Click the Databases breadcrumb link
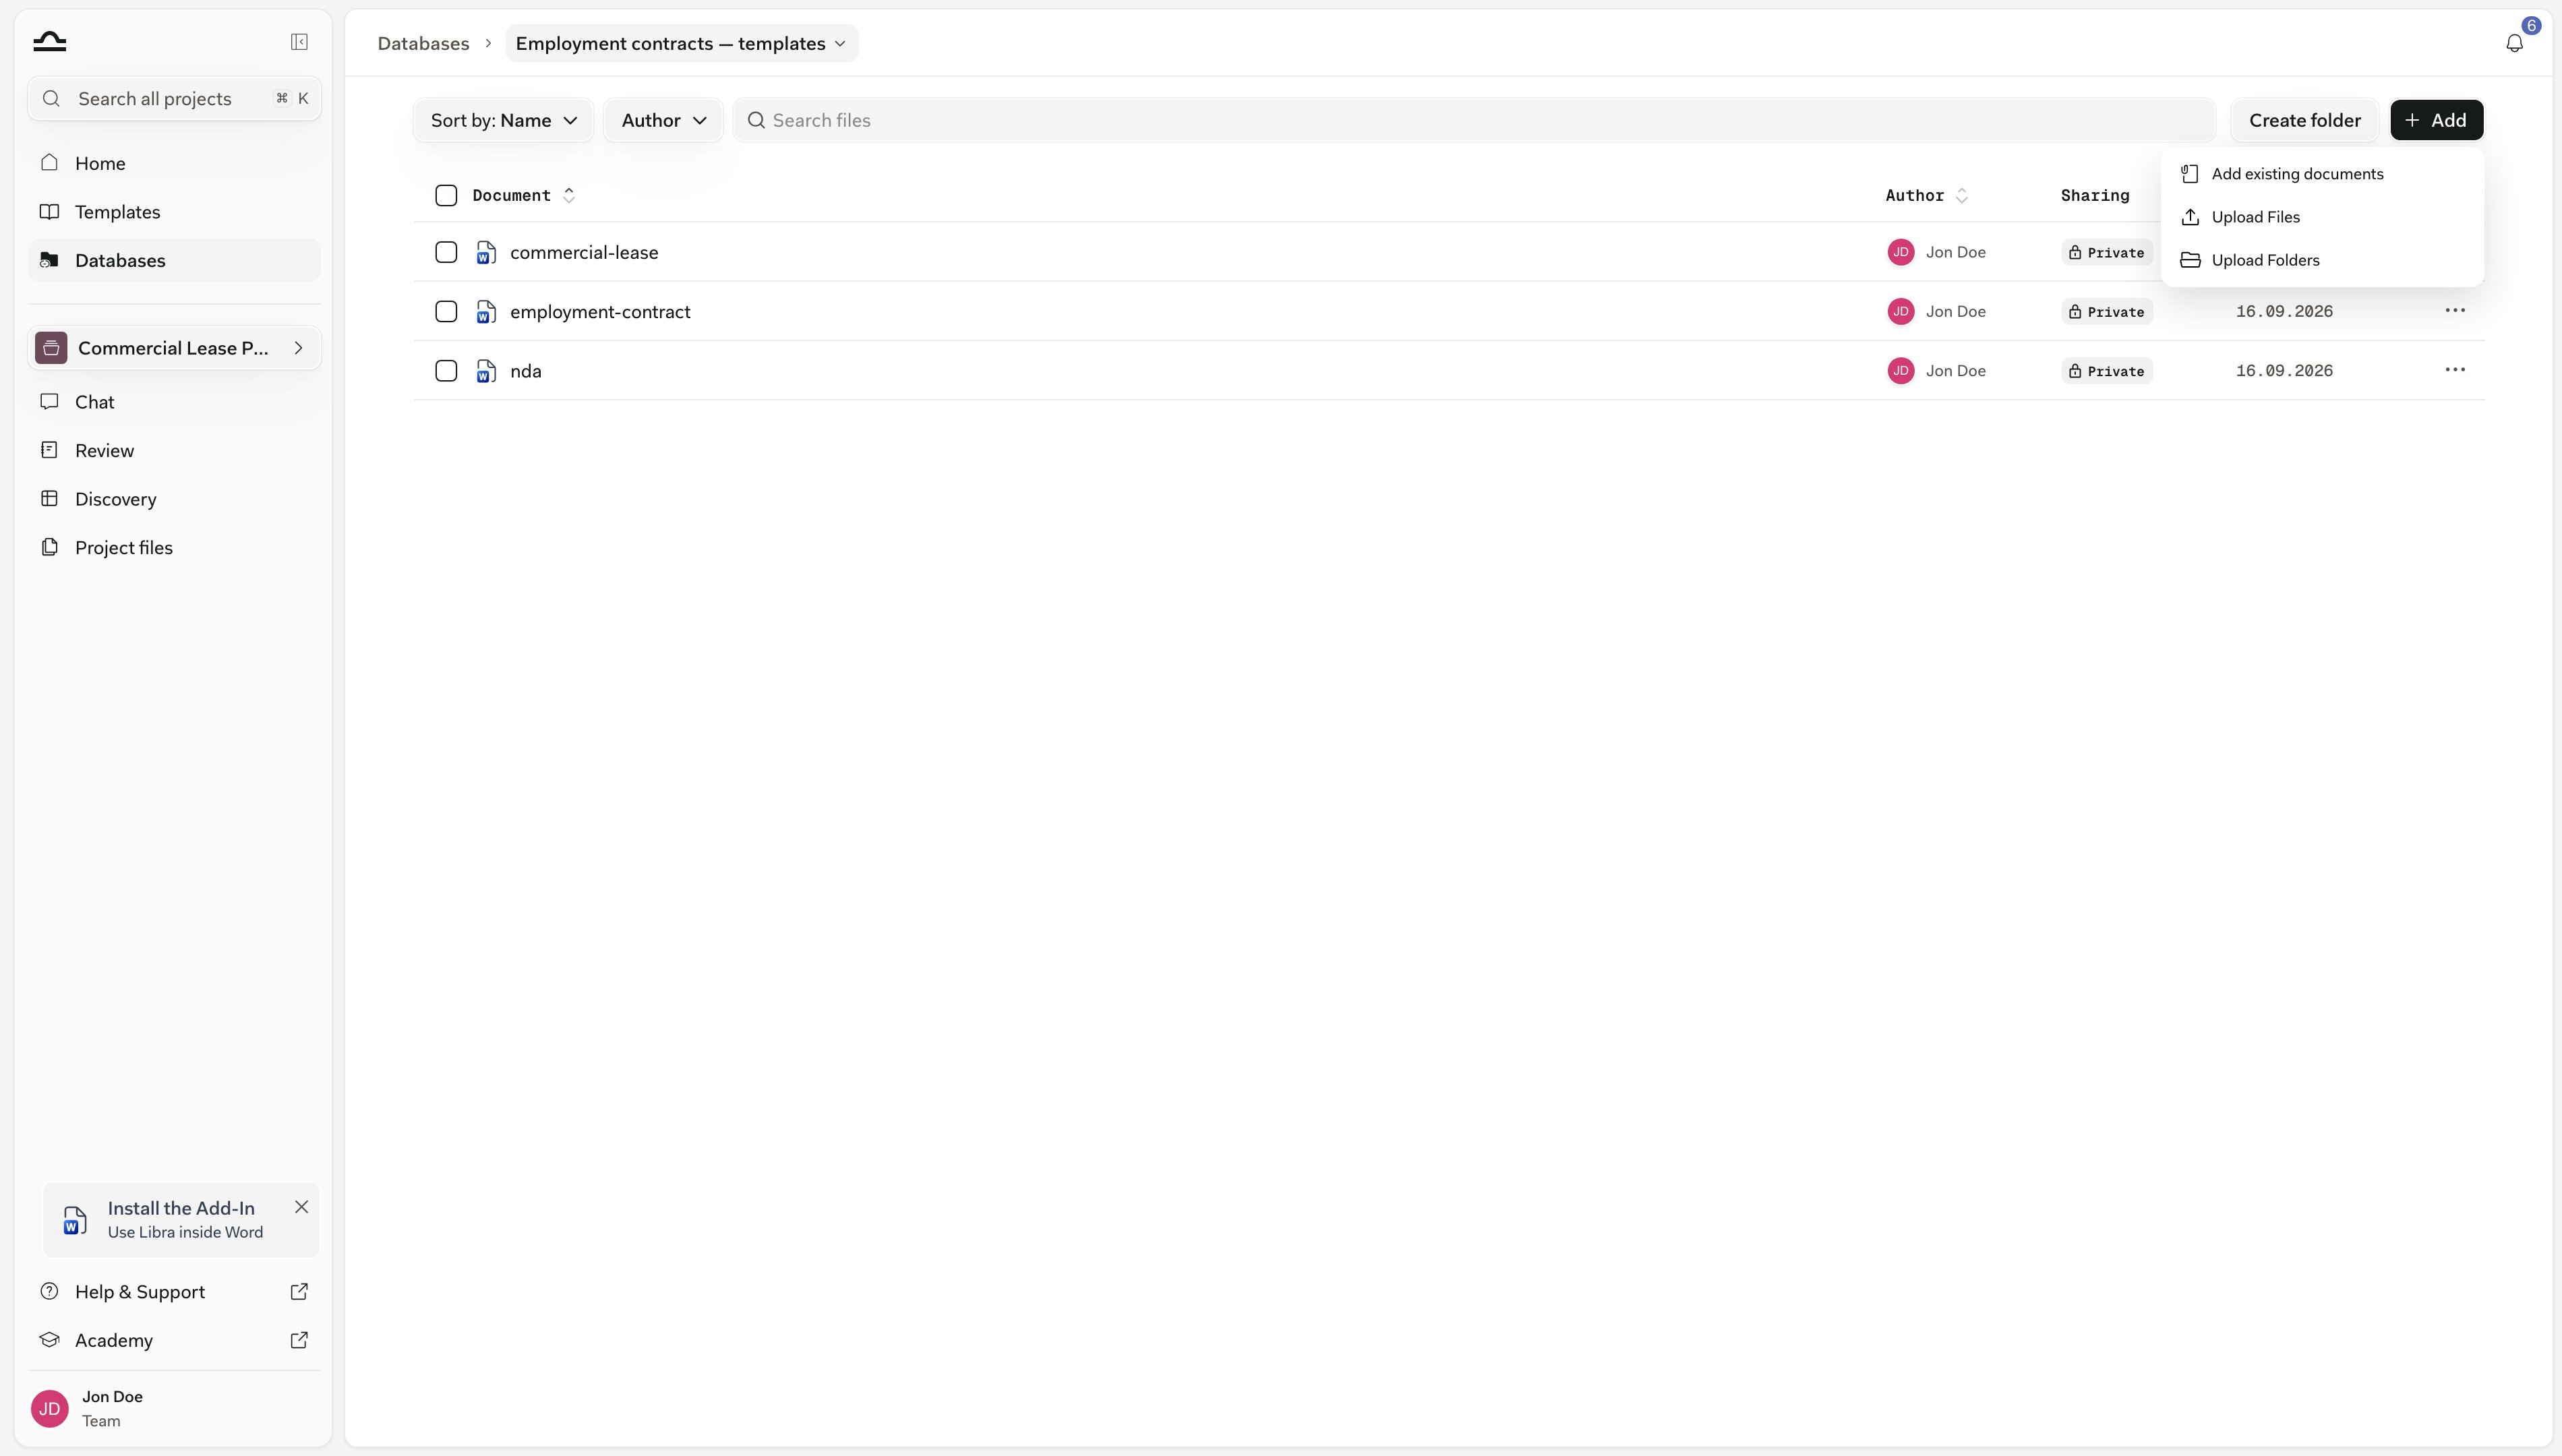The height and width of the screenshot is (1456, 2562). coord(423,43)
